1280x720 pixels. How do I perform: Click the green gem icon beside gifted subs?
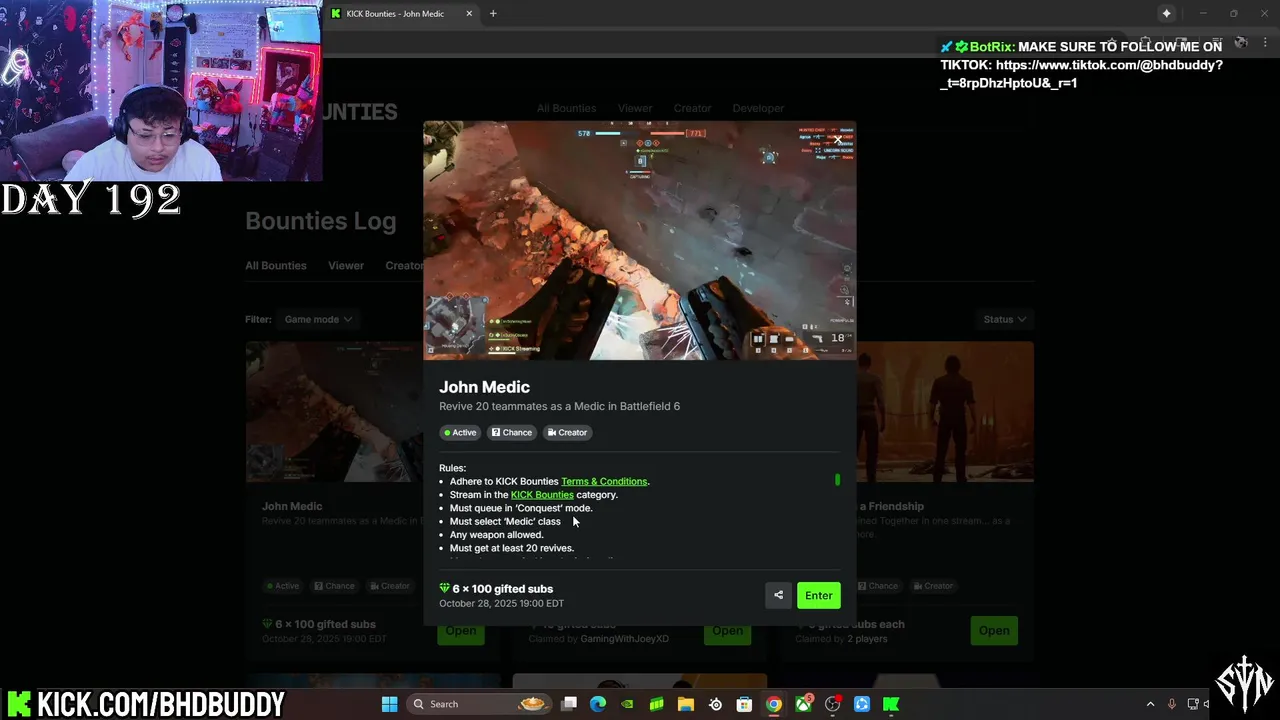coord(445,589)
